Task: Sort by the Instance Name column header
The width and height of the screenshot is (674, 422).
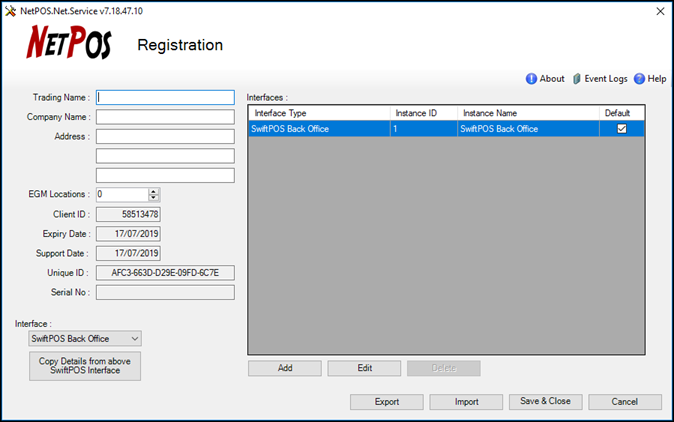Action: coord(528,114)
